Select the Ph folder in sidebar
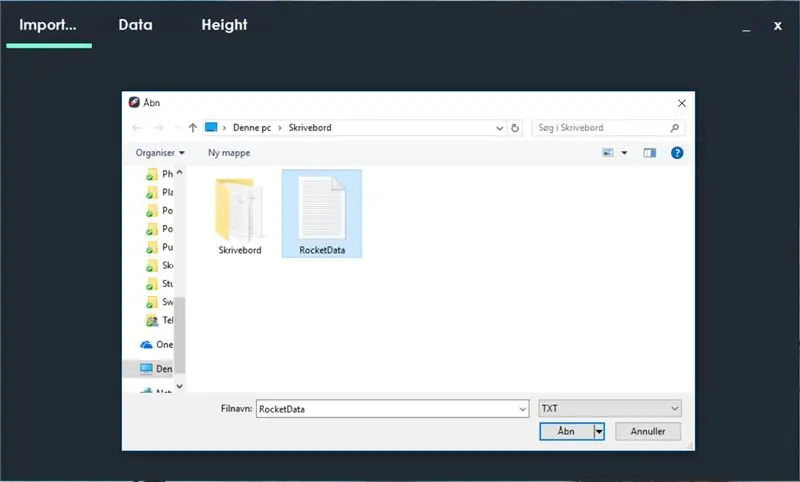 tap(159, 174)
